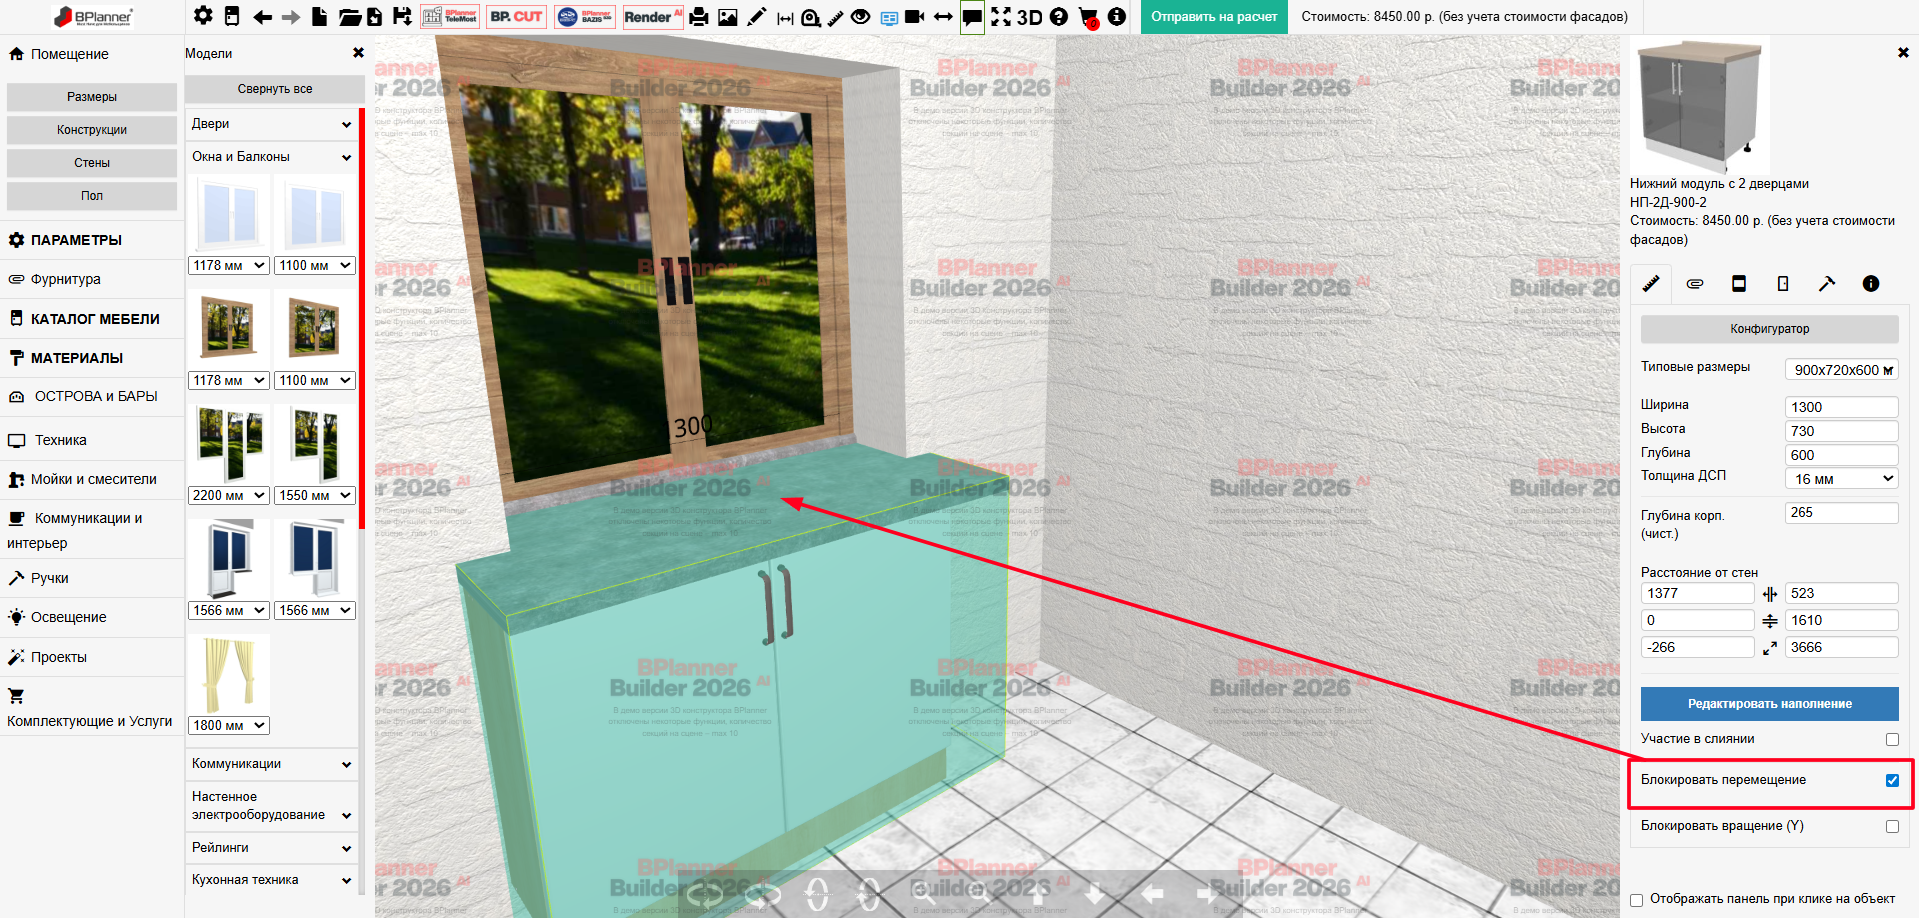Viewport: 1919px width, 918px height.
Task: Click the dimension width measure icon
Action: click(x=785, y=18)
